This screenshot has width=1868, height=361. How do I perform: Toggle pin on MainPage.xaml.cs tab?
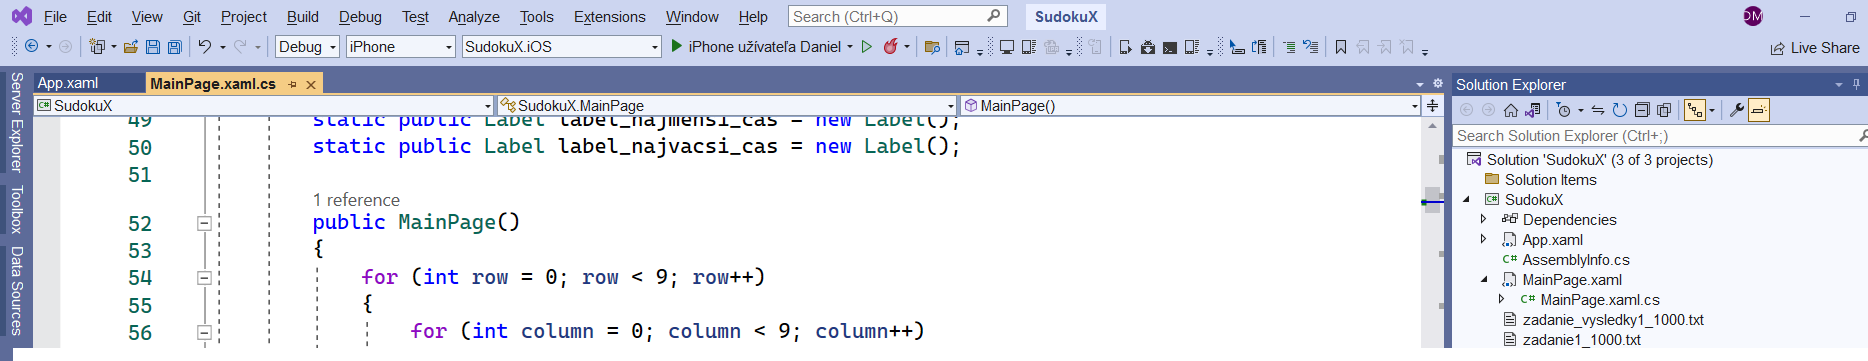292,84
